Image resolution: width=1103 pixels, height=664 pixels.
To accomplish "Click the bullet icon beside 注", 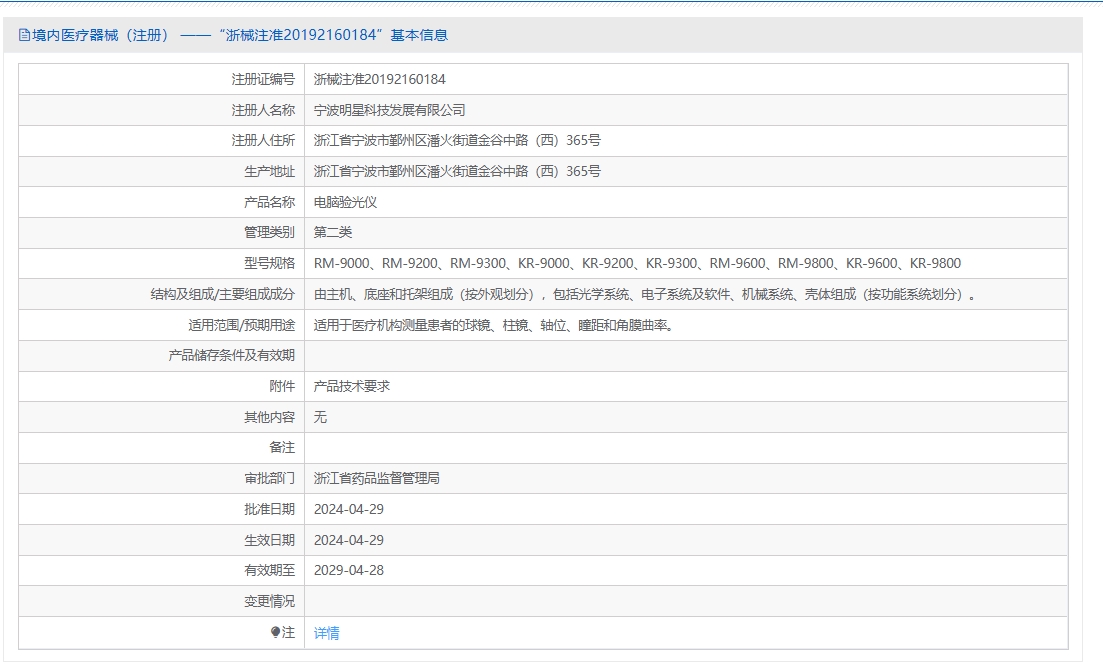I will tap(275, 632).
